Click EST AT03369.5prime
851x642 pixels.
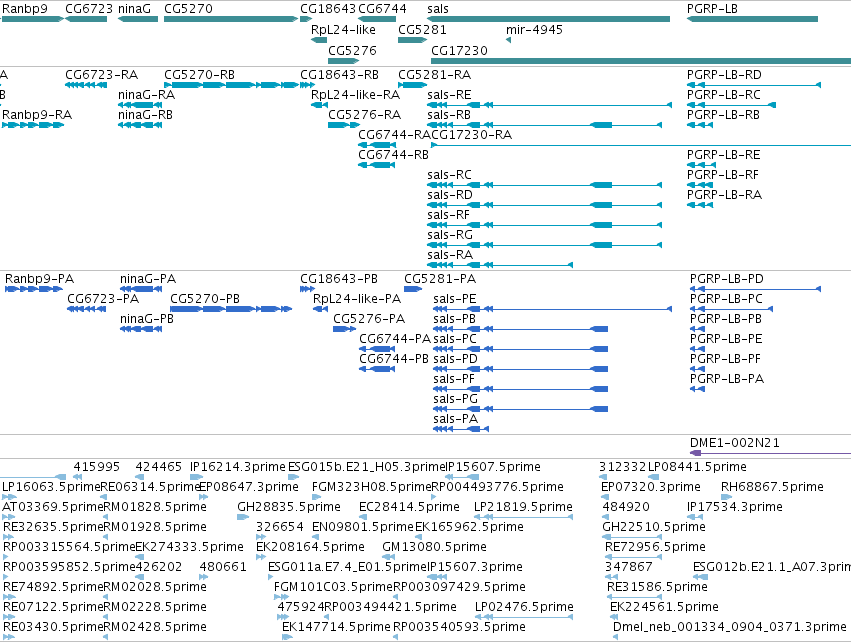point(53,506)
